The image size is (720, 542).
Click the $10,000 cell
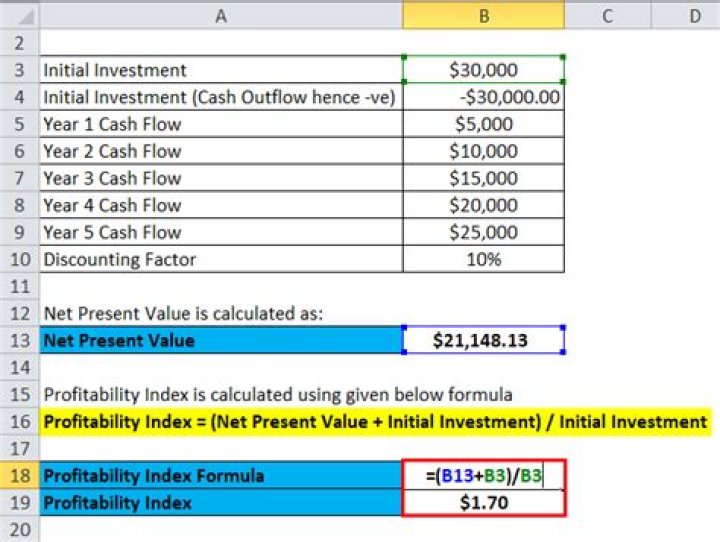click(x=484, y=151)
